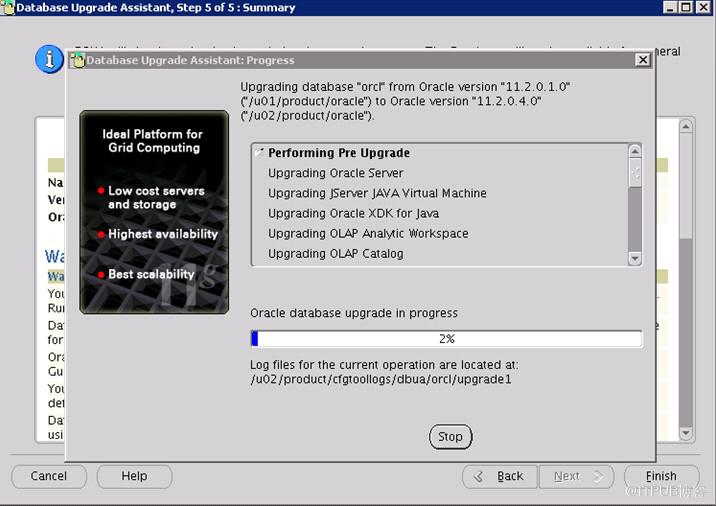Click the Database Upgrade Assistant window icon

click(7, 7)
